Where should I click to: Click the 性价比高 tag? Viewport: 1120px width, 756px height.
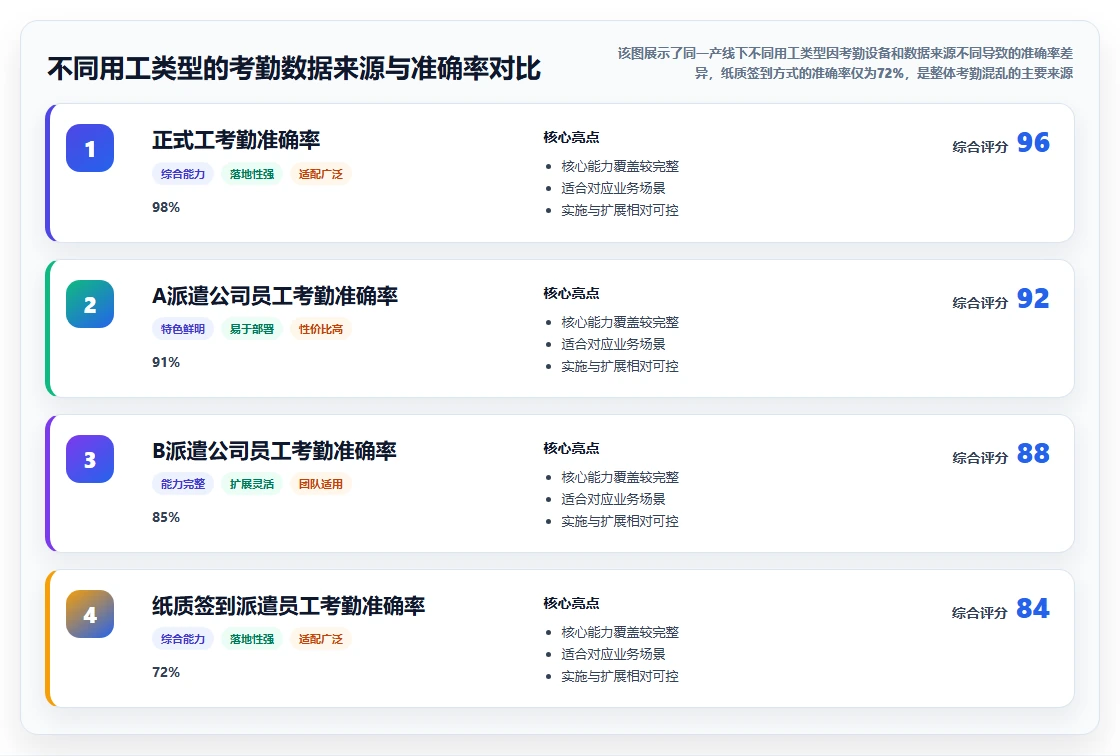321,329
